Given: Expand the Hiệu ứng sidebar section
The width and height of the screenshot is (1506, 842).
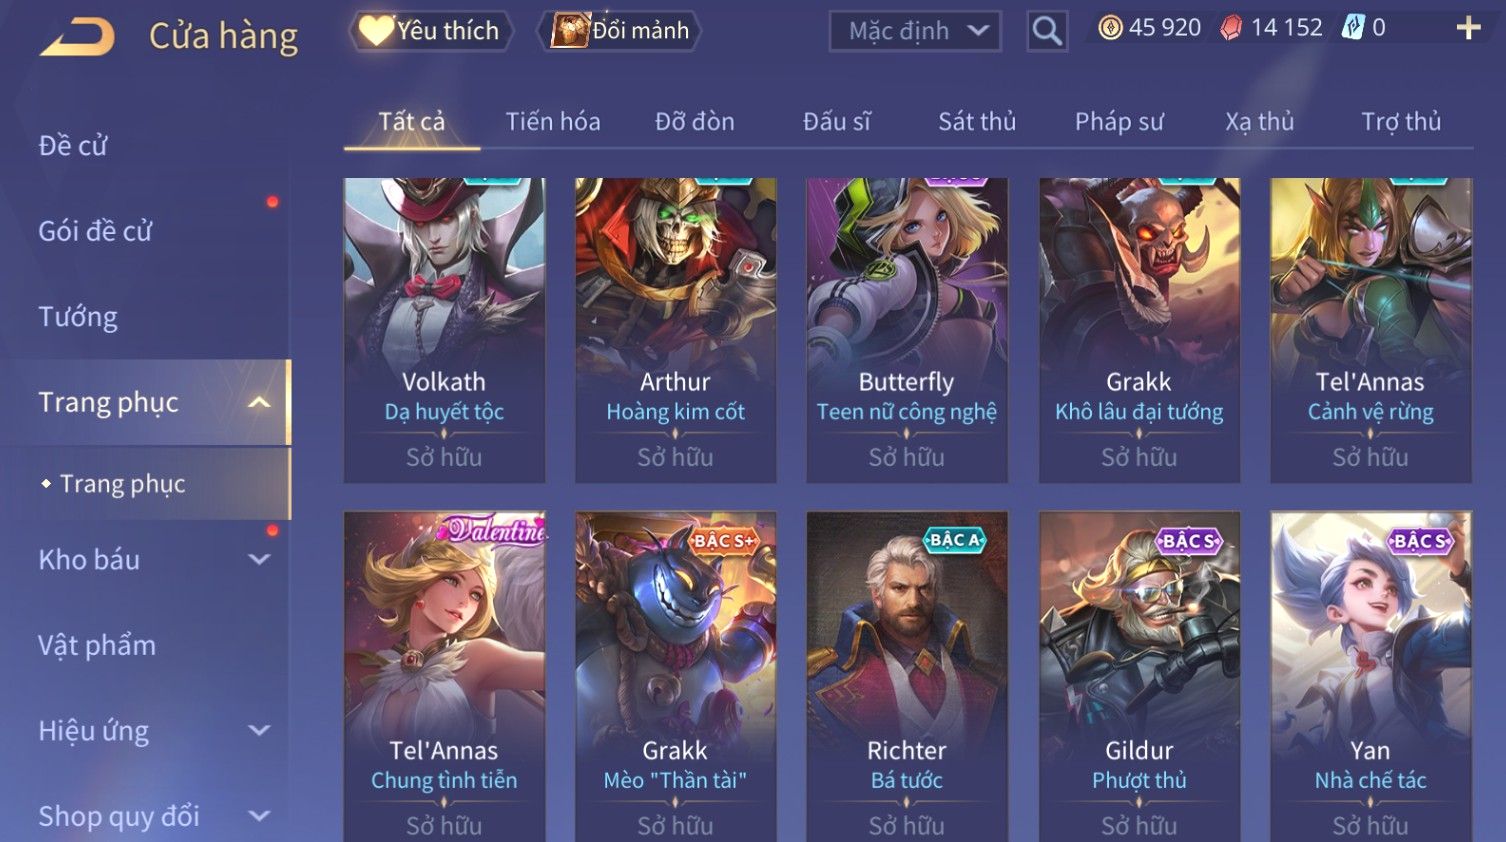Looking at the screenshot, I should [x=259, y=731].
